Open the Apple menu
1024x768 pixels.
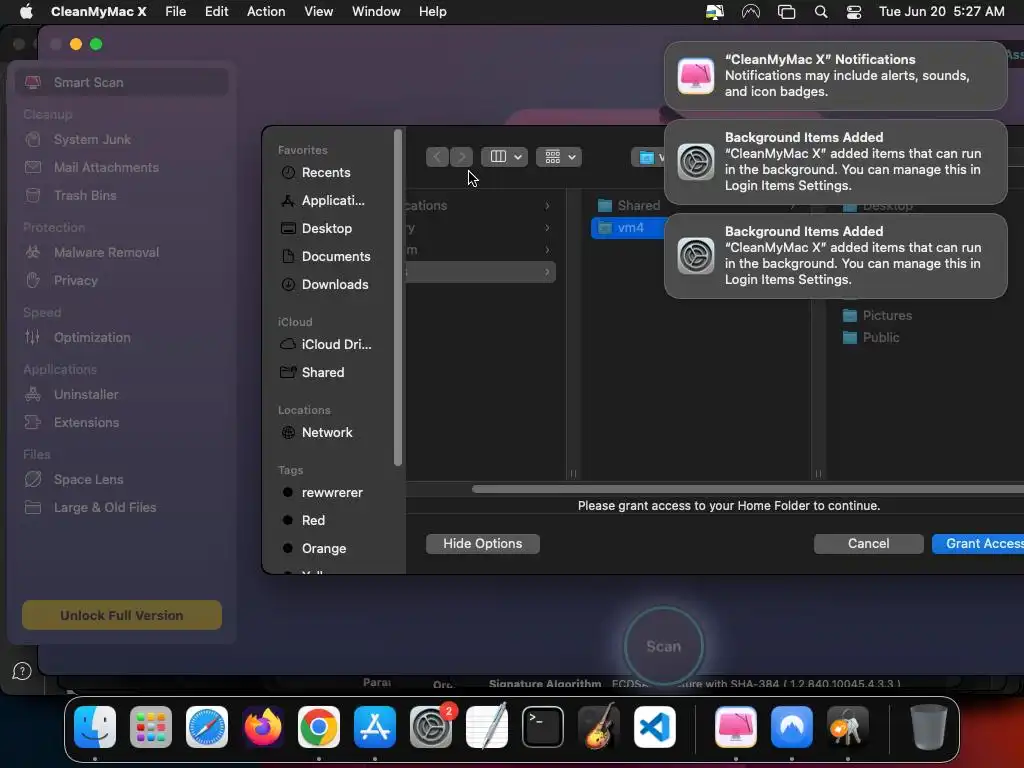coord(26,12)
